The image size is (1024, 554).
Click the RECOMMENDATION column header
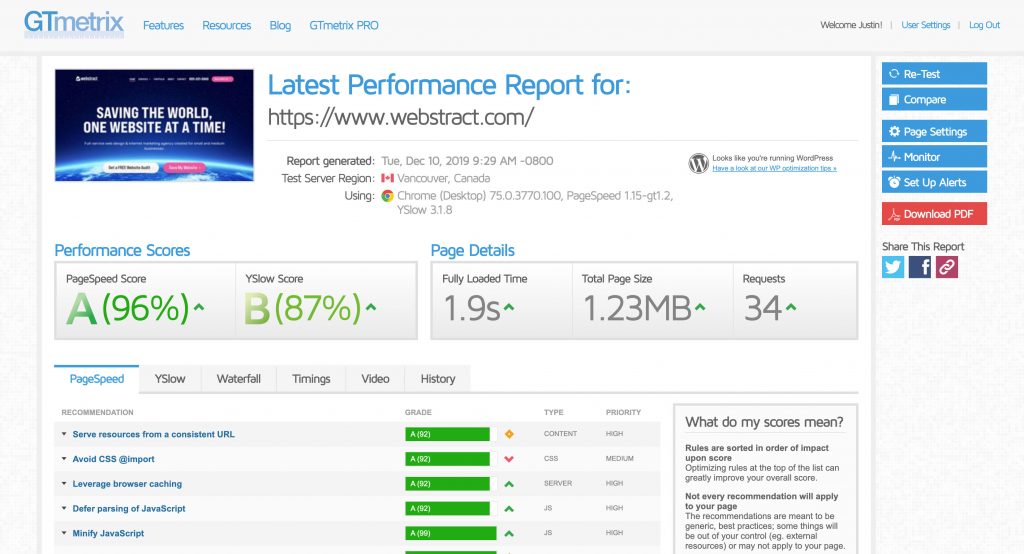coord(97,412)
